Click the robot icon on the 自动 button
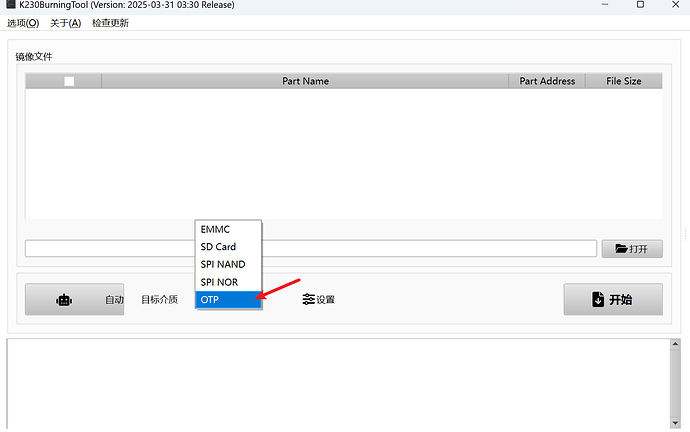Viewport: 690px width, 432px height. (x=64, y=299)
